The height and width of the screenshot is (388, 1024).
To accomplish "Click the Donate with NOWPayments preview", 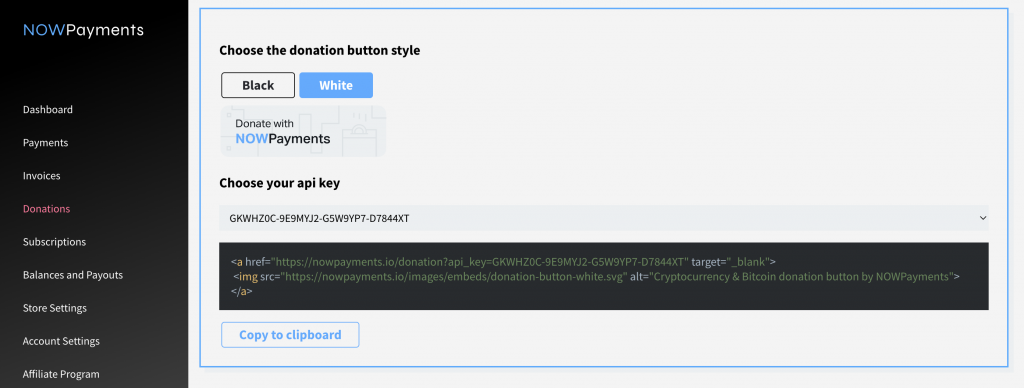I will [303, 131].
